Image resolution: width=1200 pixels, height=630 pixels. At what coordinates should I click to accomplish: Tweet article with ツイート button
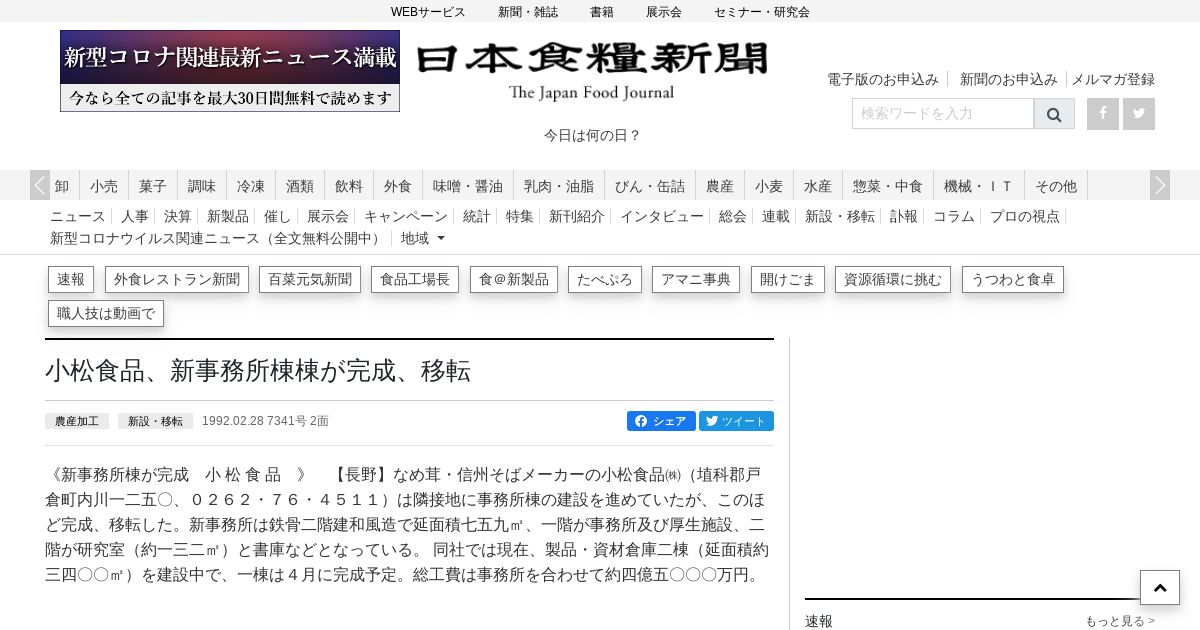pos(736,421)
